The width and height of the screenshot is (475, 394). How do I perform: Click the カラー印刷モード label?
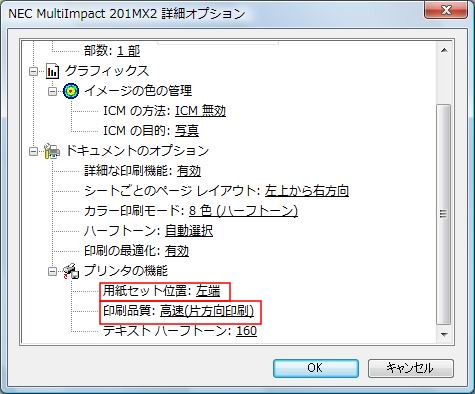(134, 211)
